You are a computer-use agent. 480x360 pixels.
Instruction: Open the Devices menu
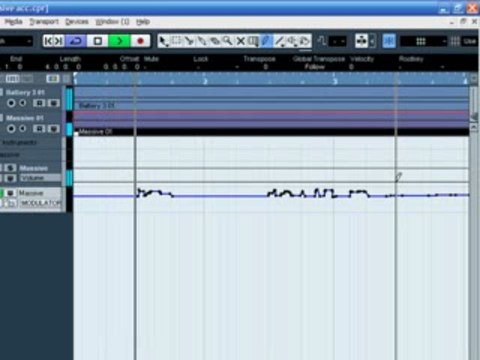[77, 22]
